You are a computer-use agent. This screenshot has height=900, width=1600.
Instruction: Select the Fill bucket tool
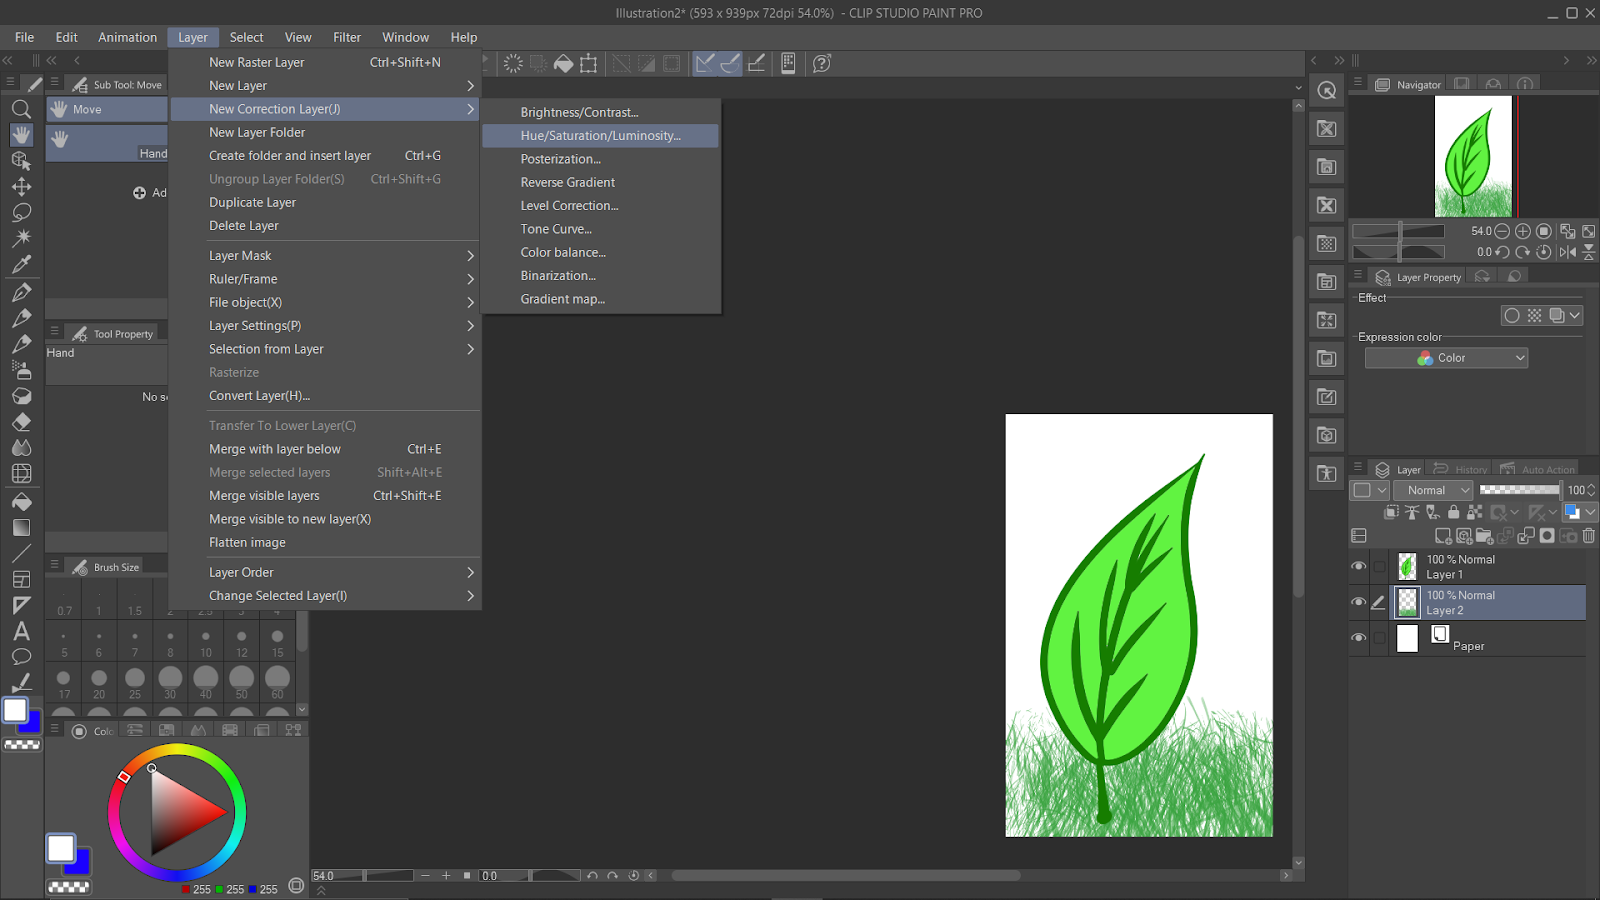21,502
